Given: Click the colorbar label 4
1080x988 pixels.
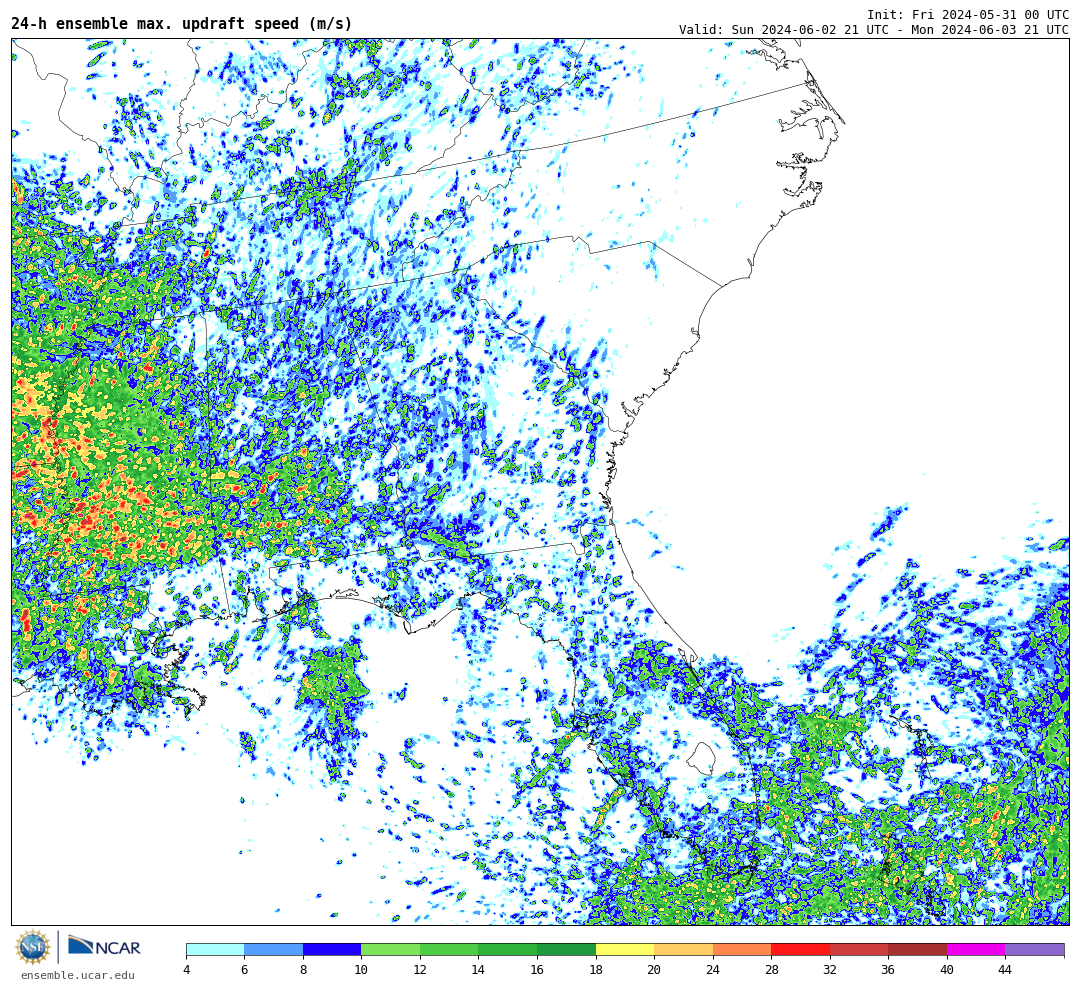Looking at the screenshot, I should (187, 969).
